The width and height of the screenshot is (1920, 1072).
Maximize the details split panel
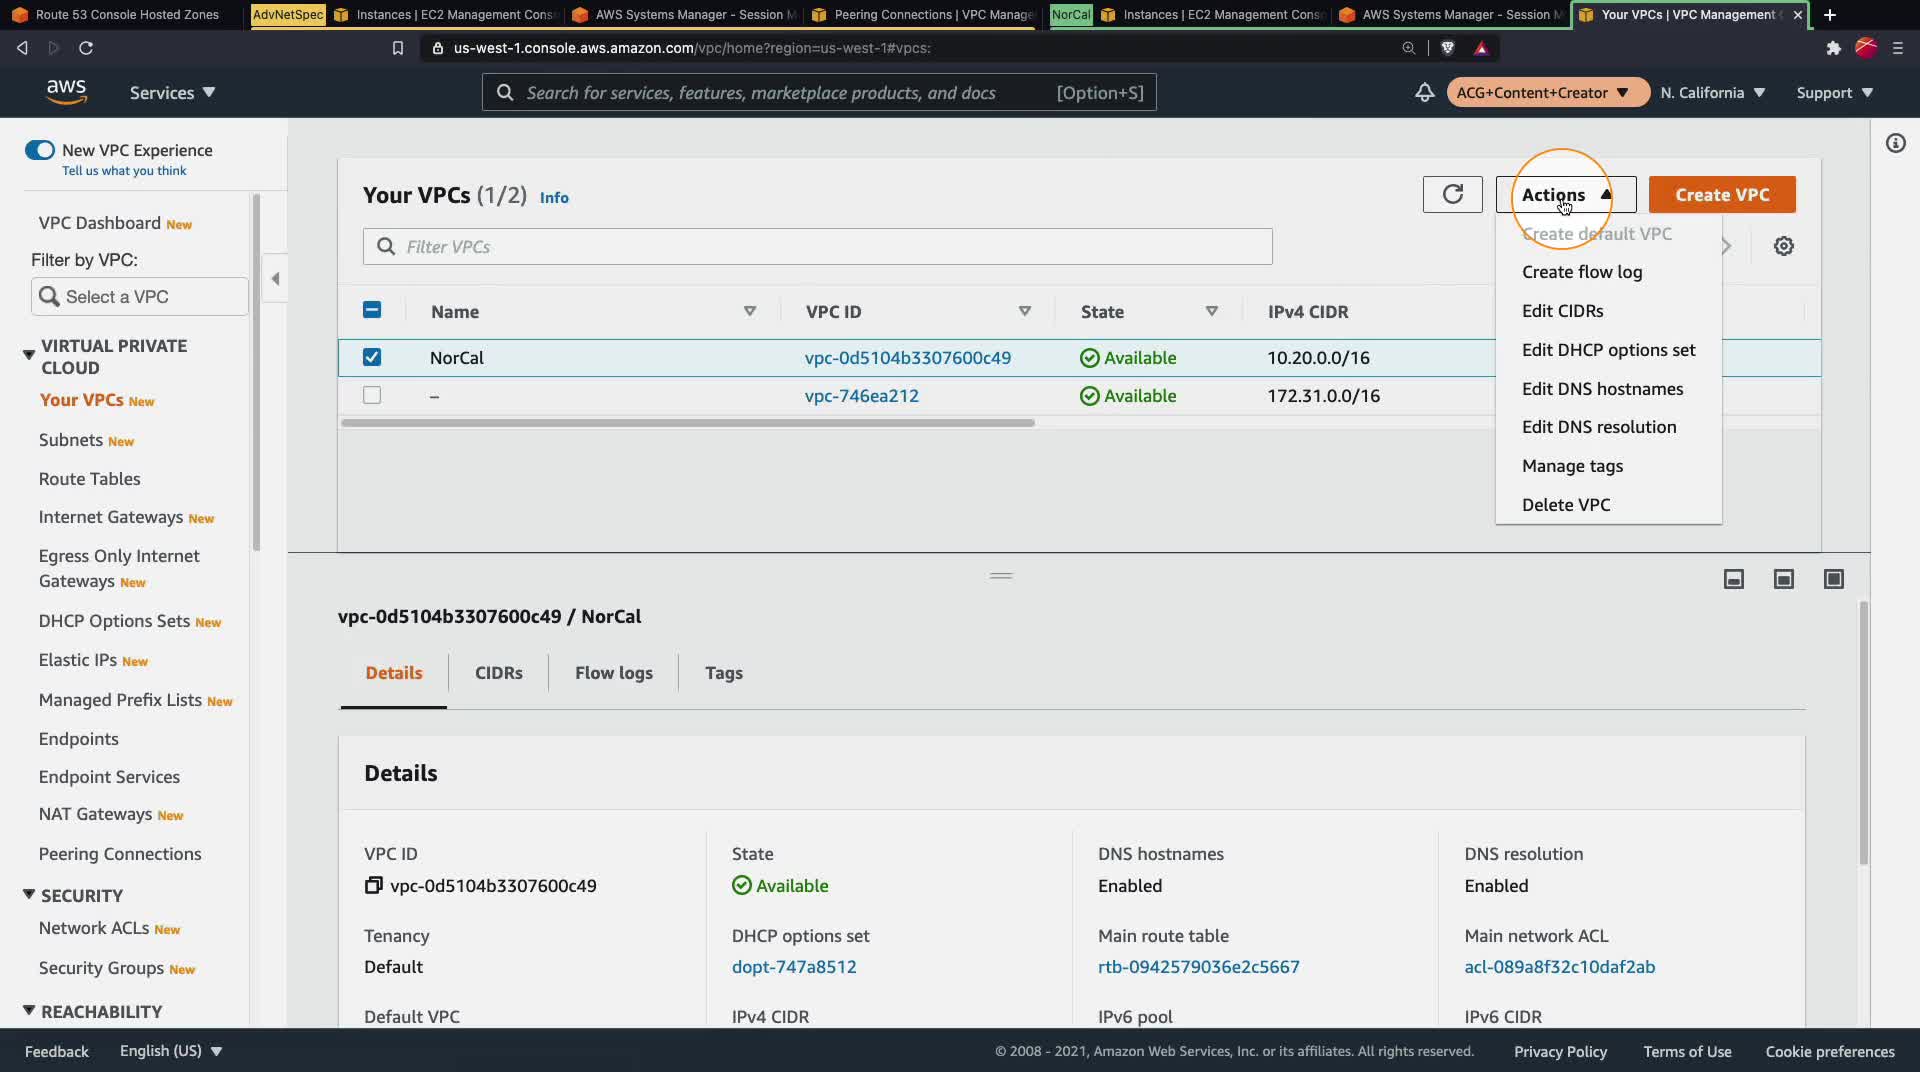(x=1833, y=579)
